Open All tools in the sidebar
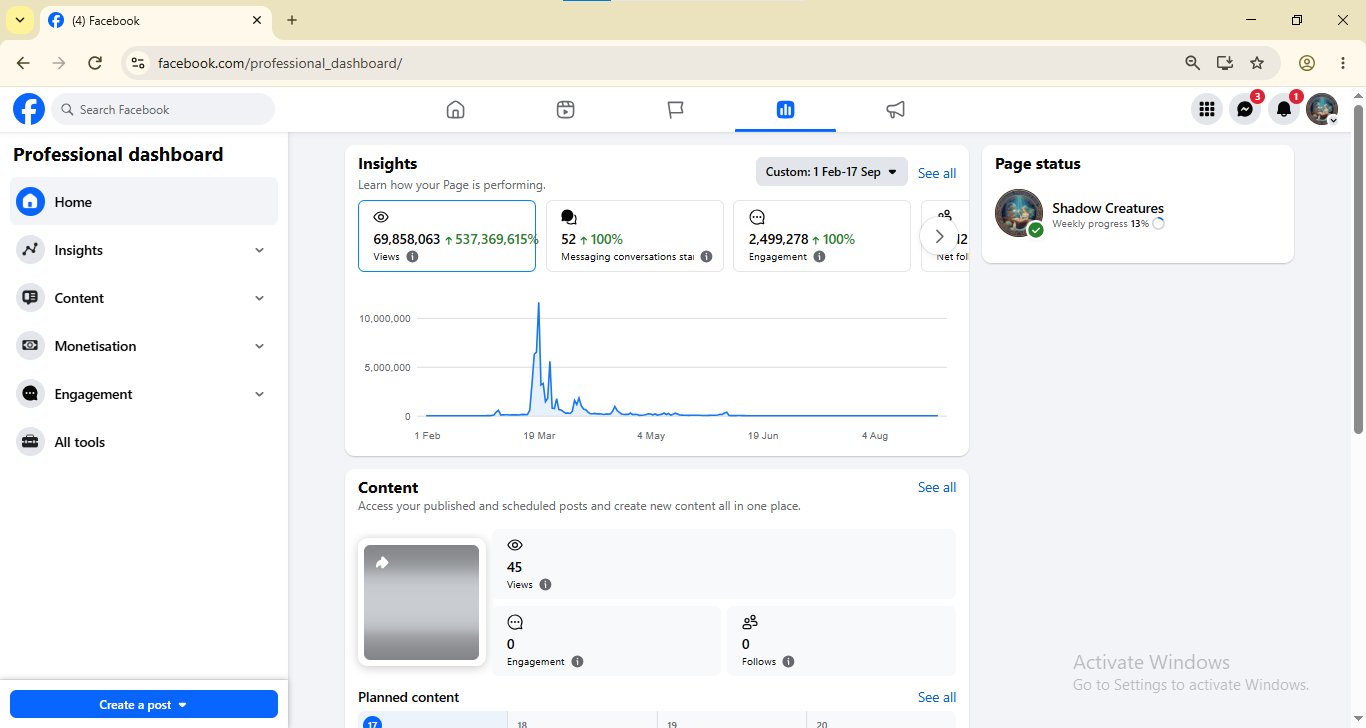The height and width of the screenshot is (728, 1366). click(x=144, y=442)
